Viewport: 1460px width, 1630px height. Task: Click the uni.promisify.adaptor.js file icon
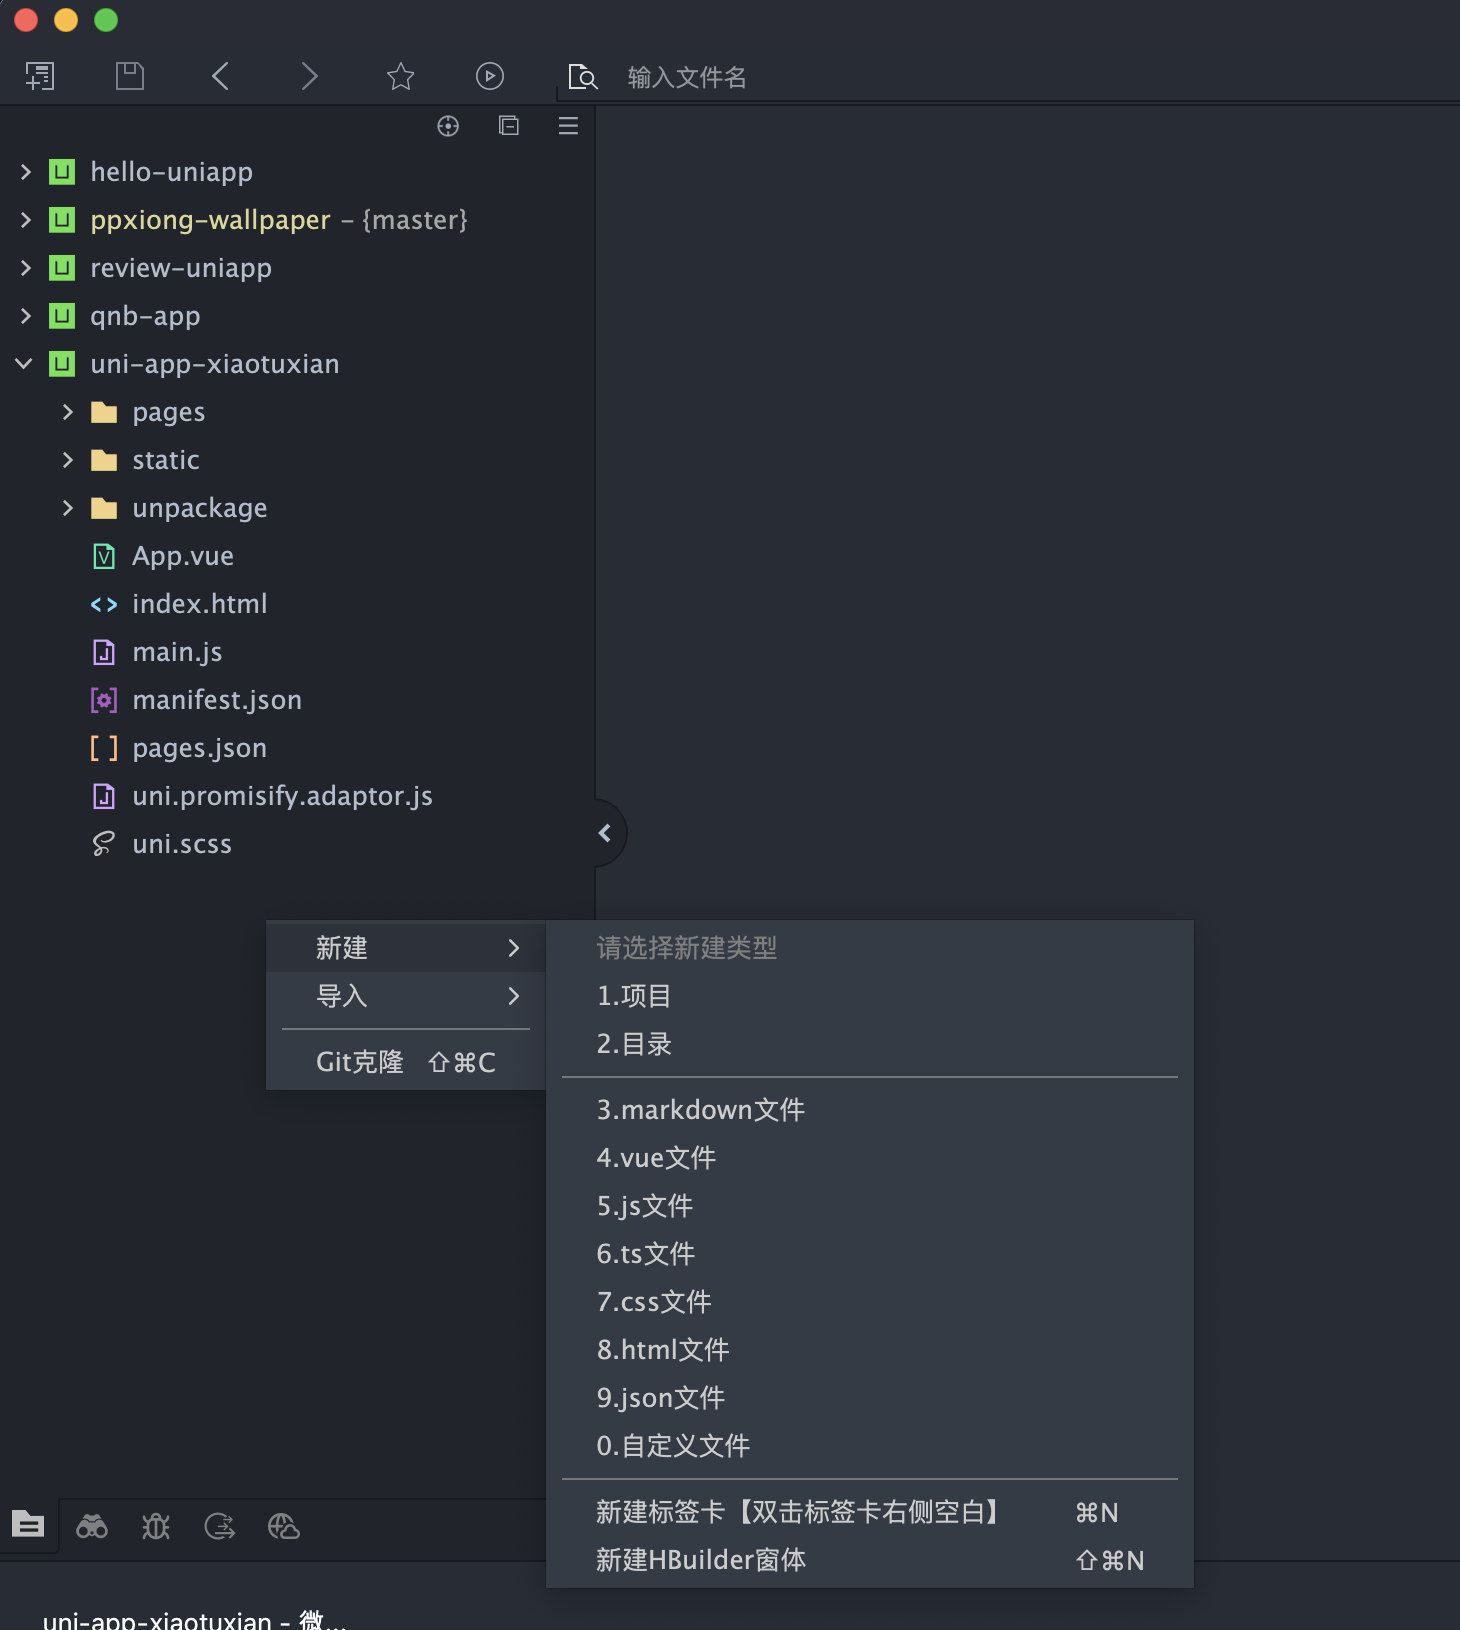104,796
